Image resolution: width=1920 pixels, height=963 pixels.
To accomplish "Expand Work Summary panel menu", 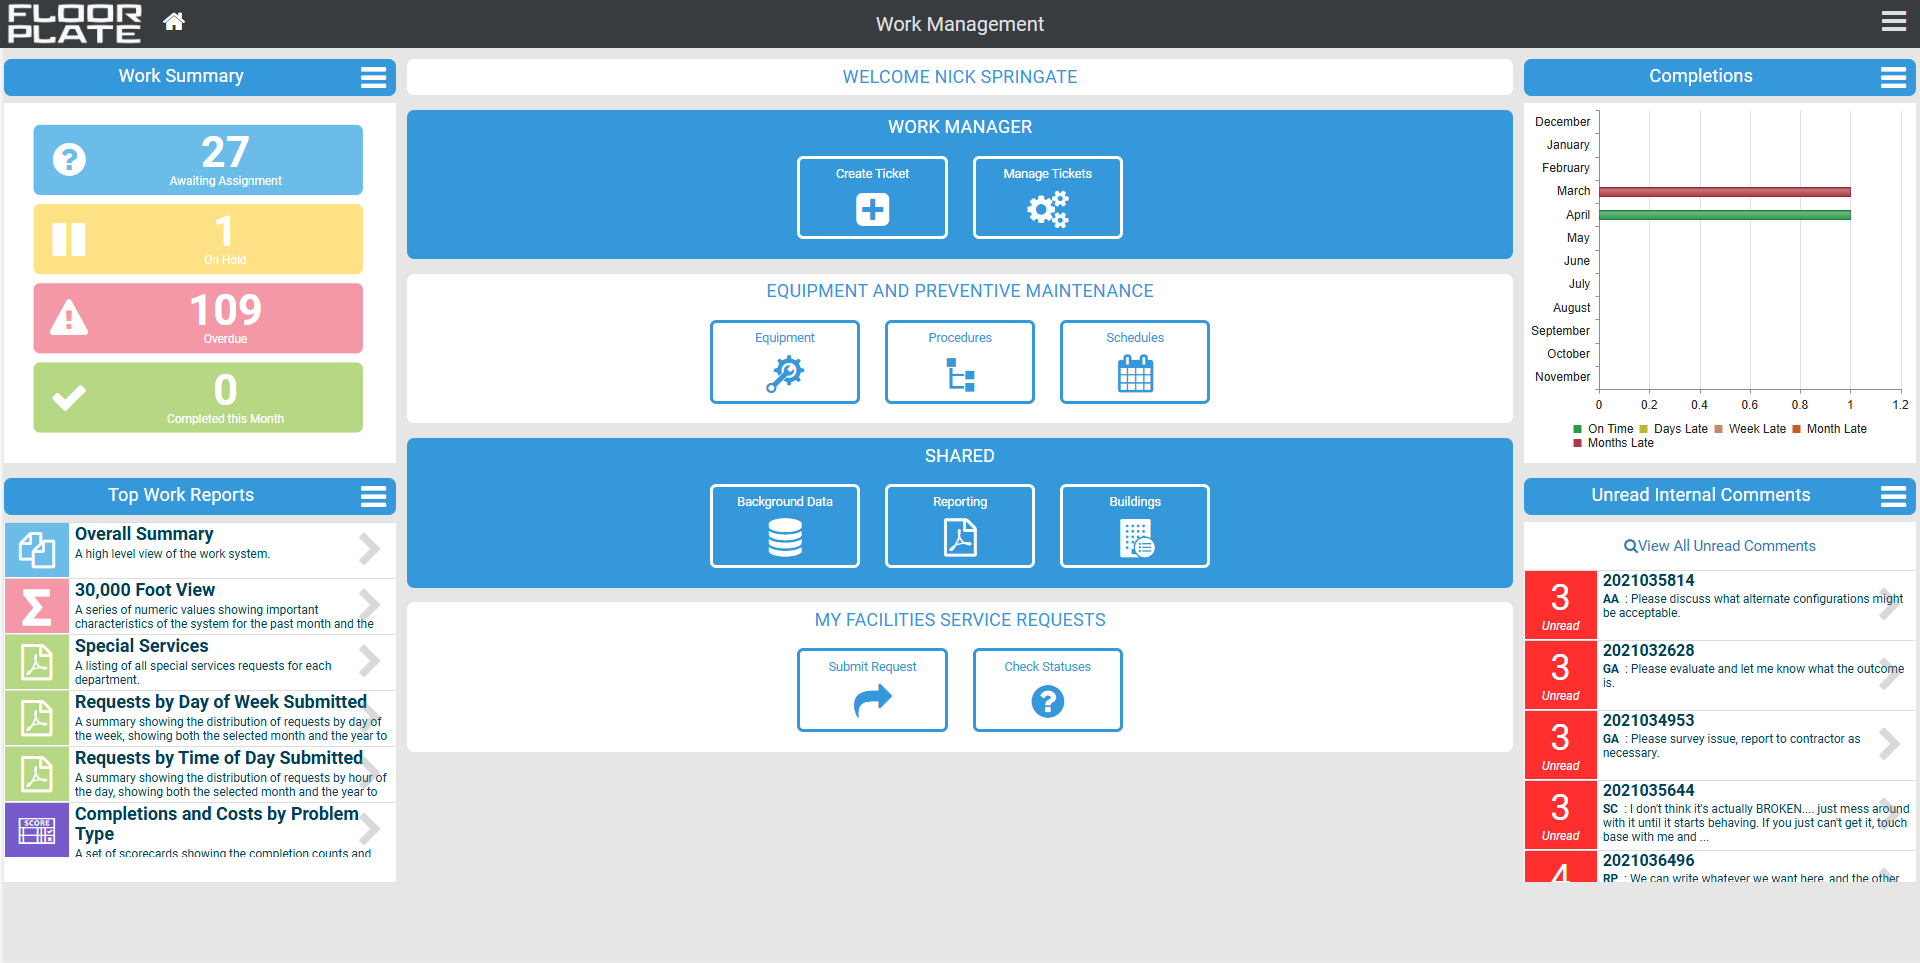I will coord(373,77).
